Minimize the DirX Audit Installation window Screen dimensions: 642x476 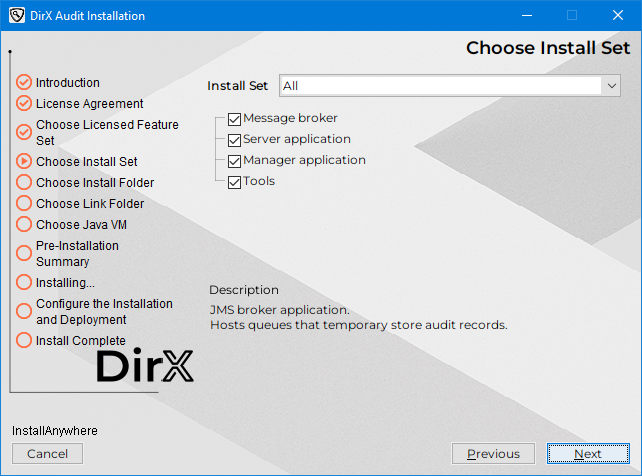coord(526,16)
